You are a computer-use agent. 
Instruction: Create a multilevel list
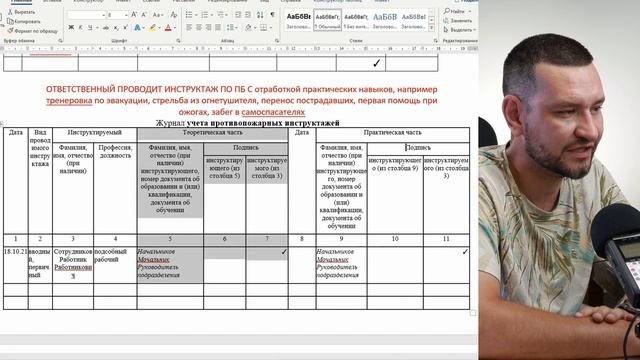click(221, 15)
